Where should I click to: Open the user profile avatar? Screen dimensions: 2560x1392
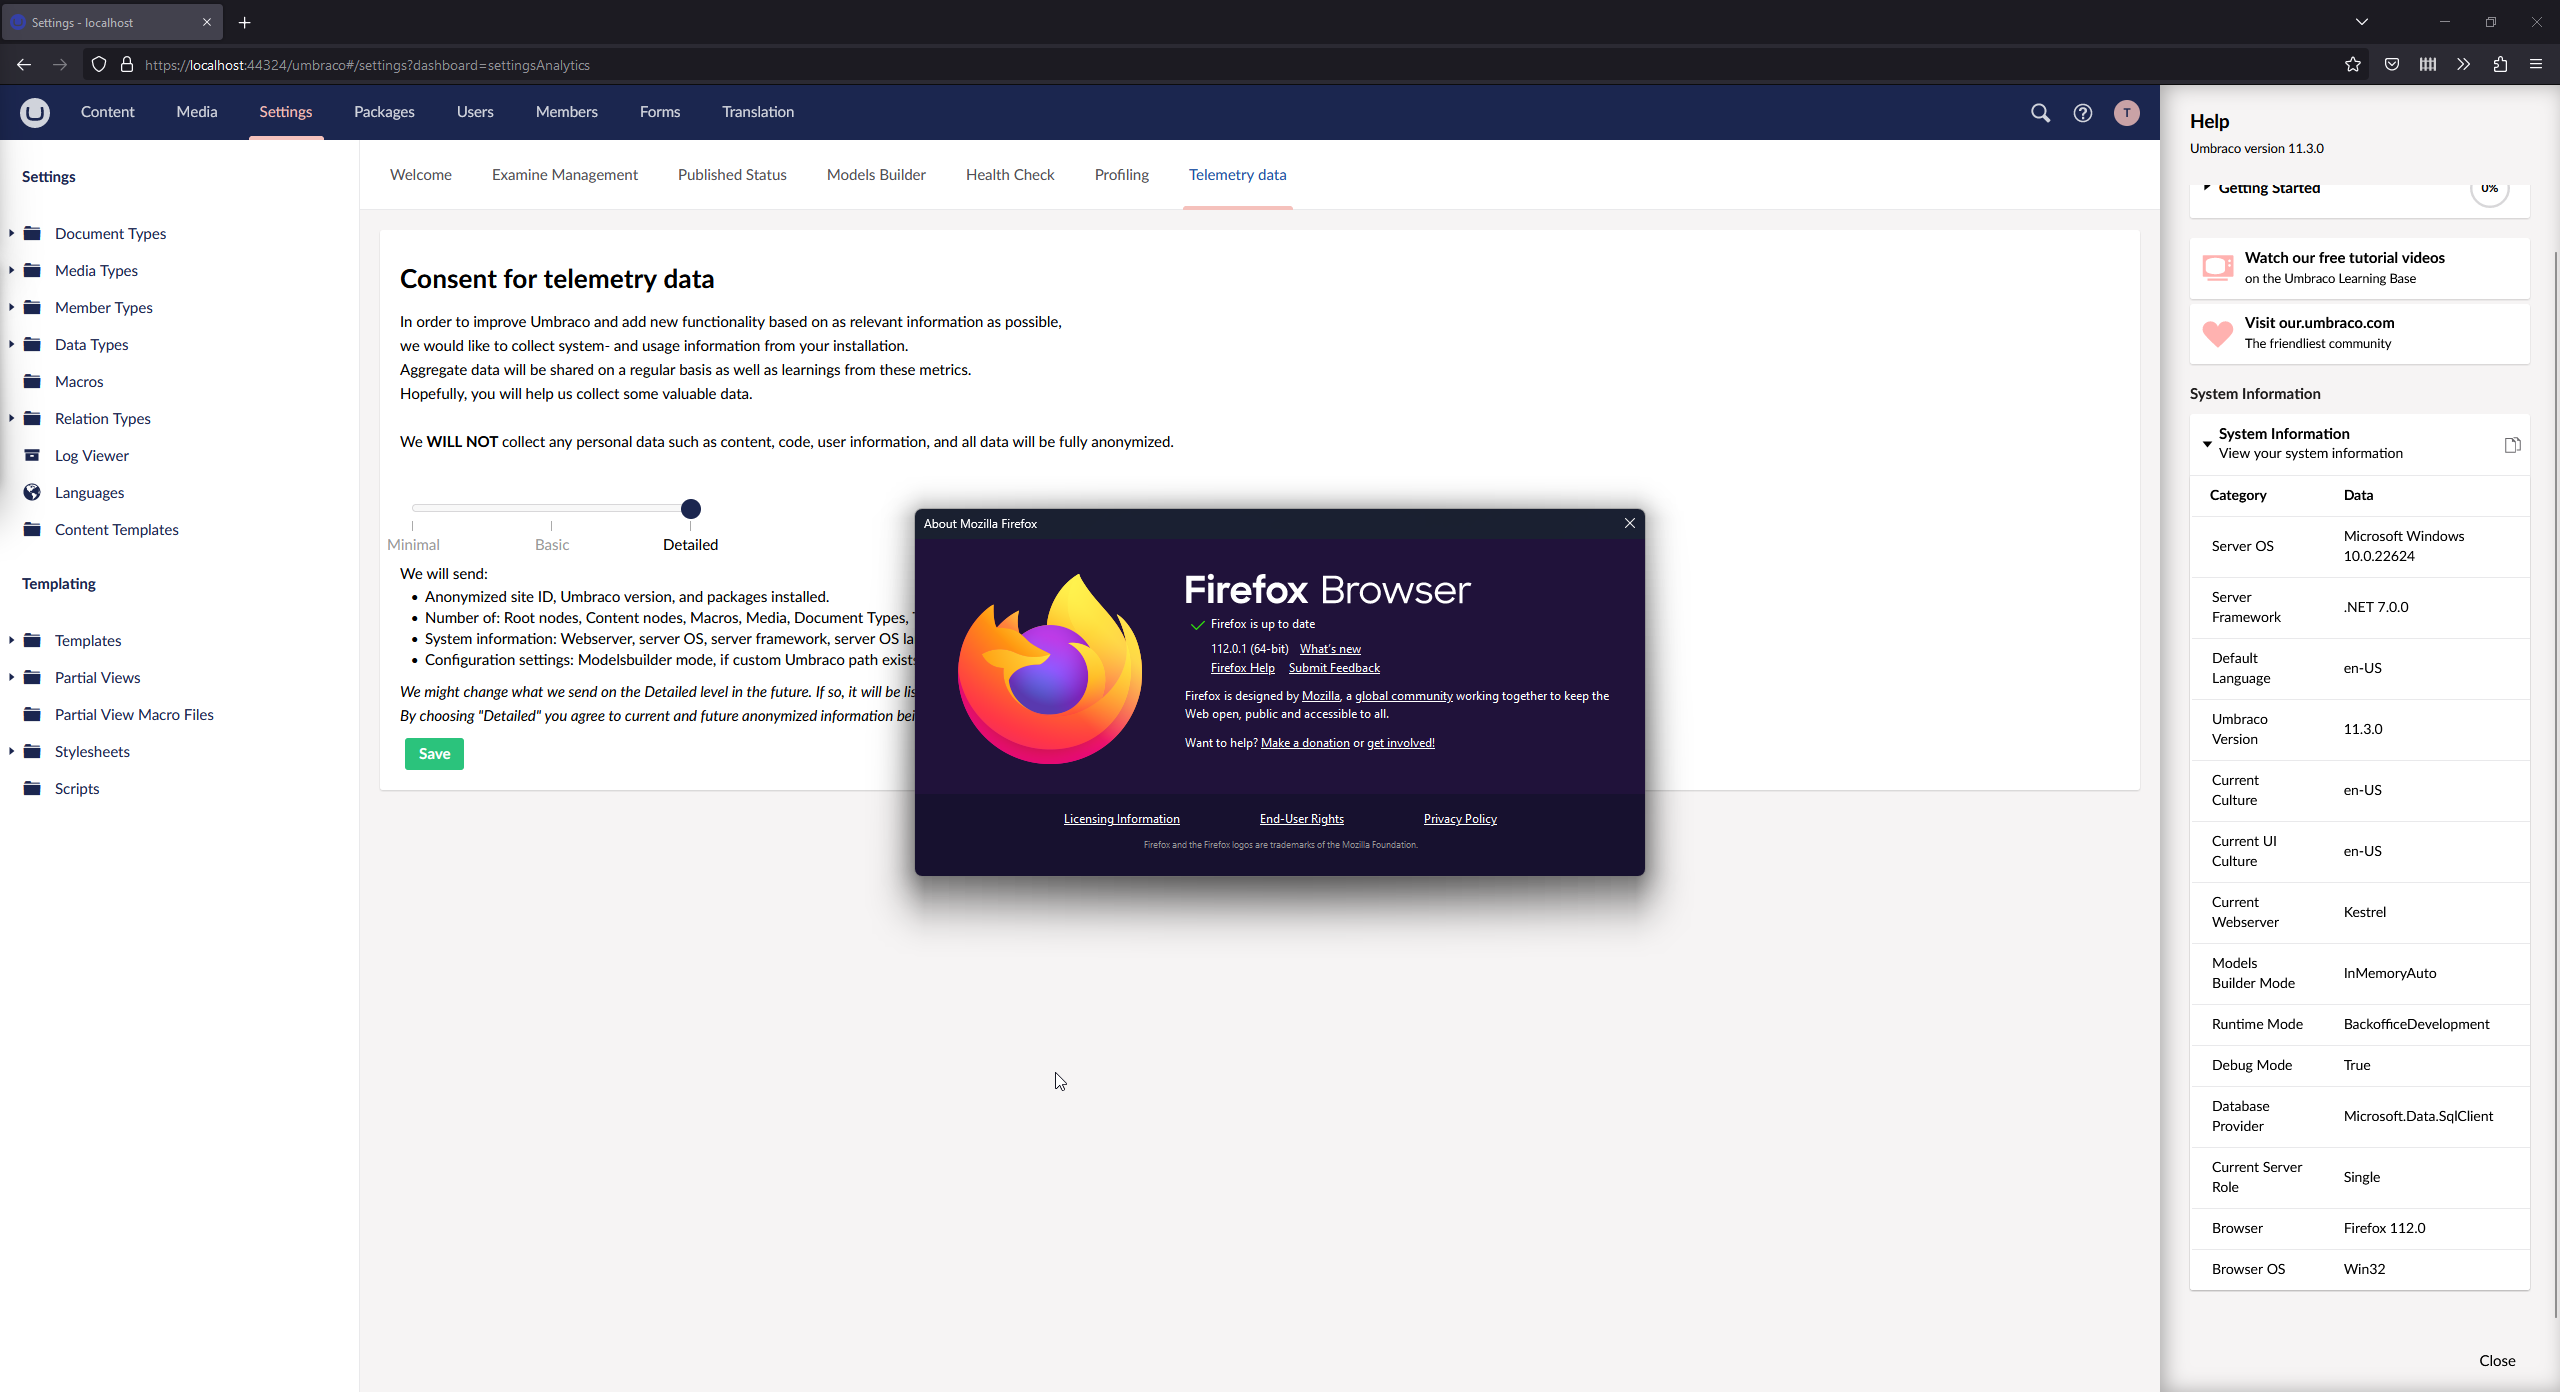(2126, 113)
